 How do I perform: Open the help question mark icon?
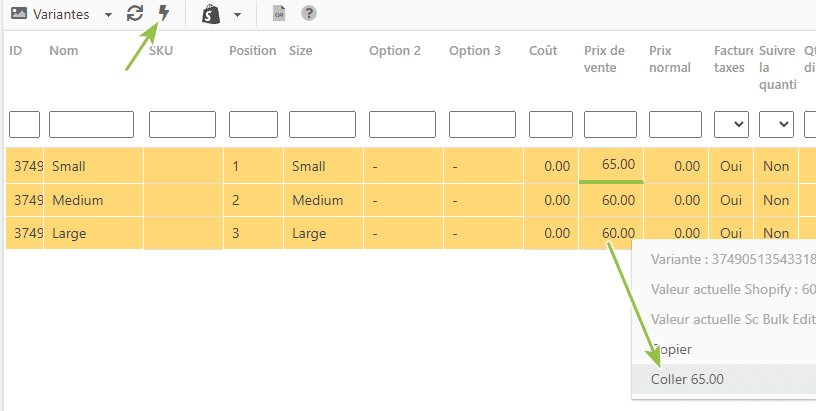click(309, 14)
